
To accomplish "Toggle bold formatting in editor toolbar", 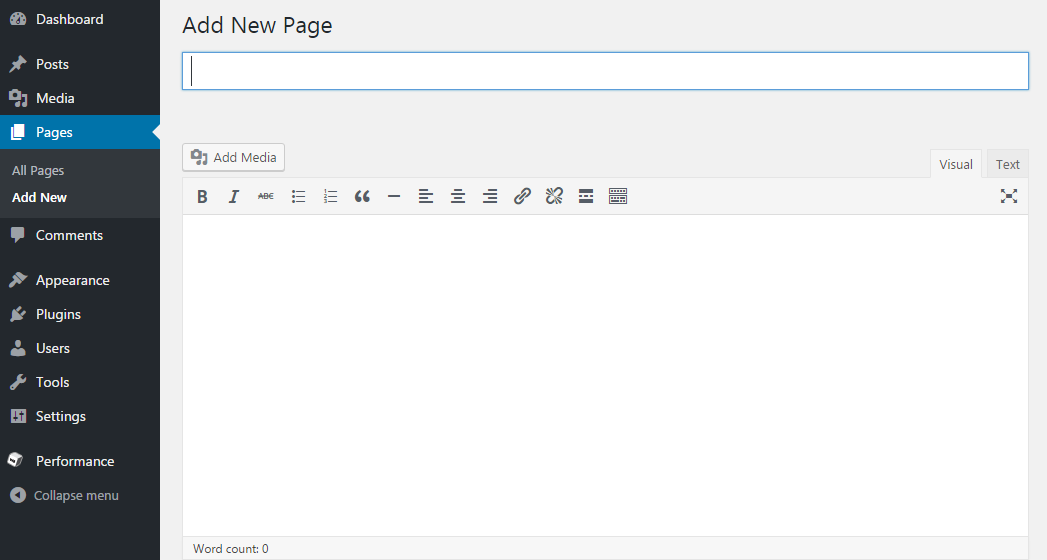I will click(x=202, y=196).
